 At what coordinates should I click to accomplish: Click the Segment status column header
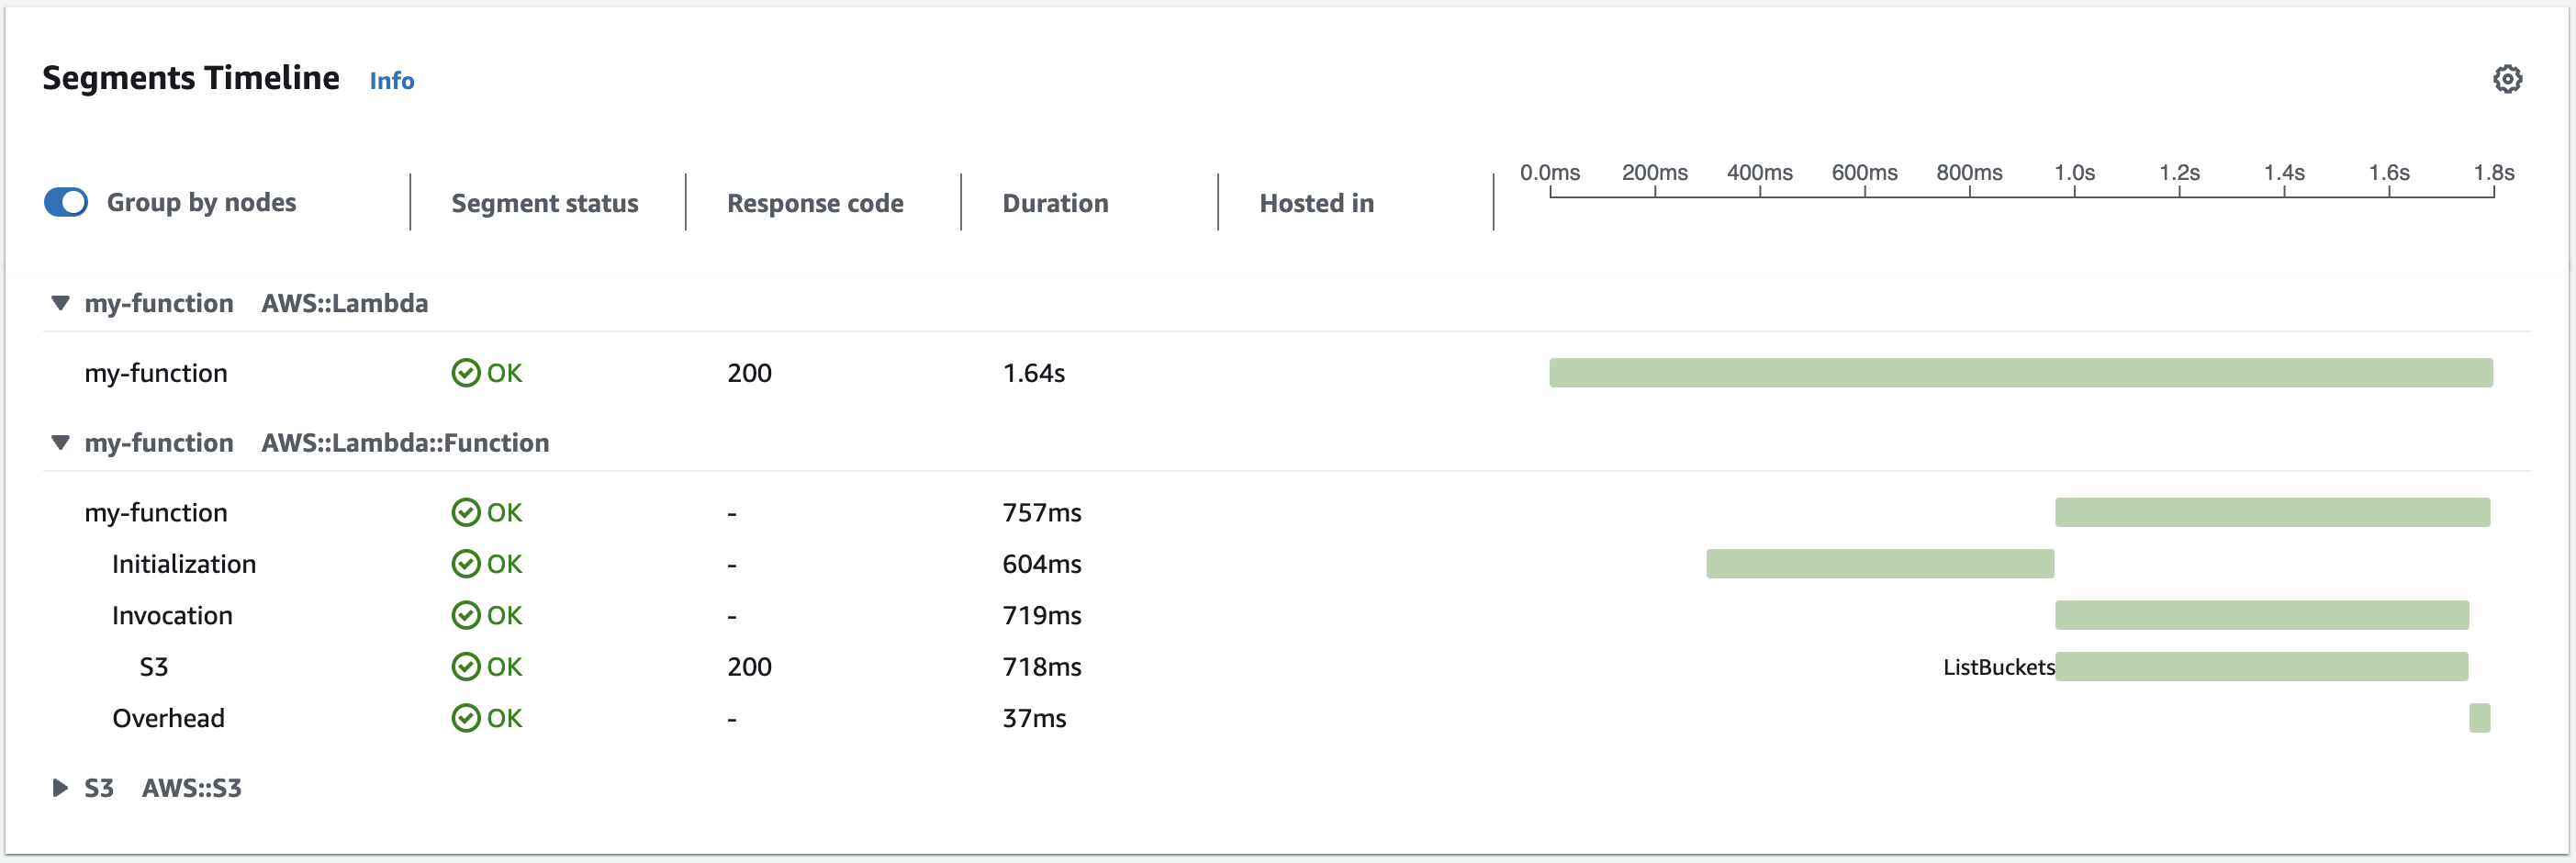(x=544, y=203)
